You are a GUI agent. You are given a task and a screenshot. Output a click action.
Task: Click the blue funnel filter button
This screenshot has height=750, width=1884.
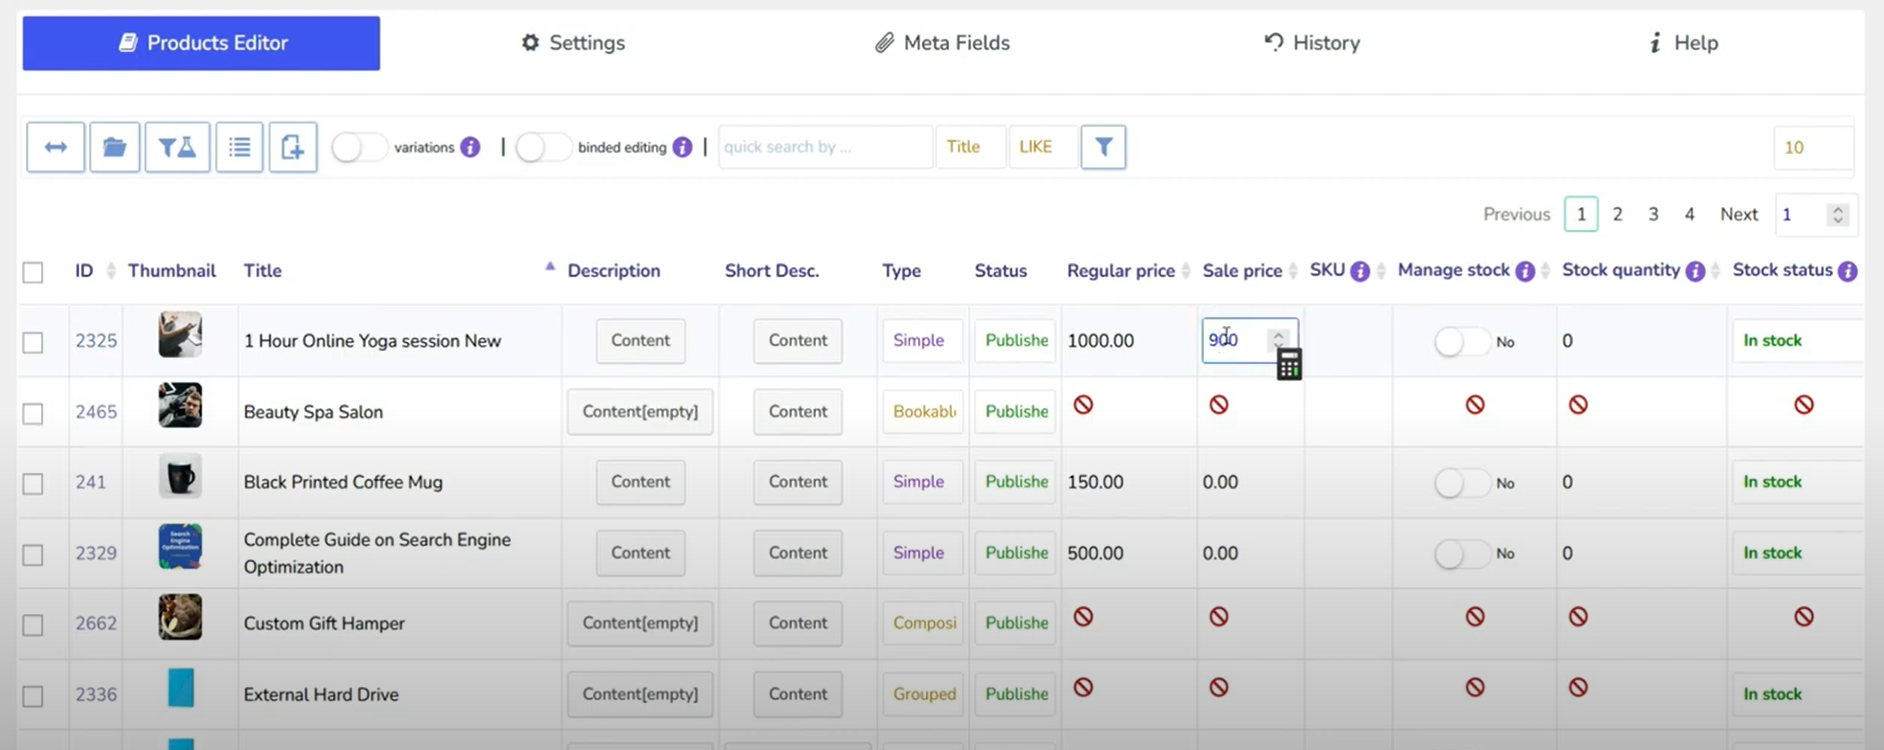point(1103,147)
